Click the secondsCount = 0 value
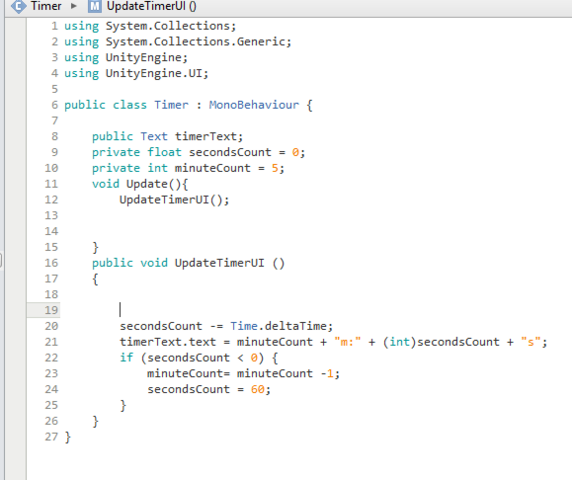The width and height of the screenshot is (572, 480). pyautogui.click(x=295, y=152)
